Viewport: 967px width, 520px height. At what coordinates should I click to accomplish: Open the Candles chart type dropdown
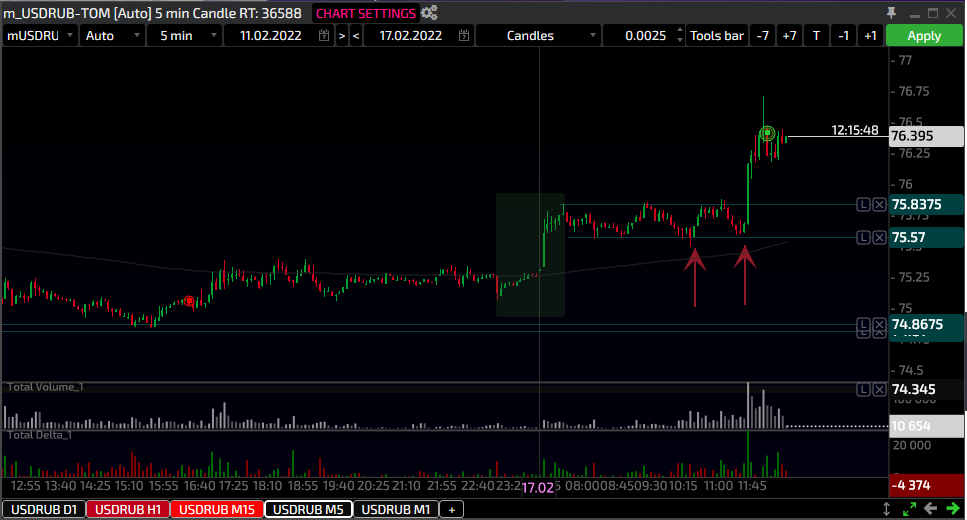pos(539,35)
